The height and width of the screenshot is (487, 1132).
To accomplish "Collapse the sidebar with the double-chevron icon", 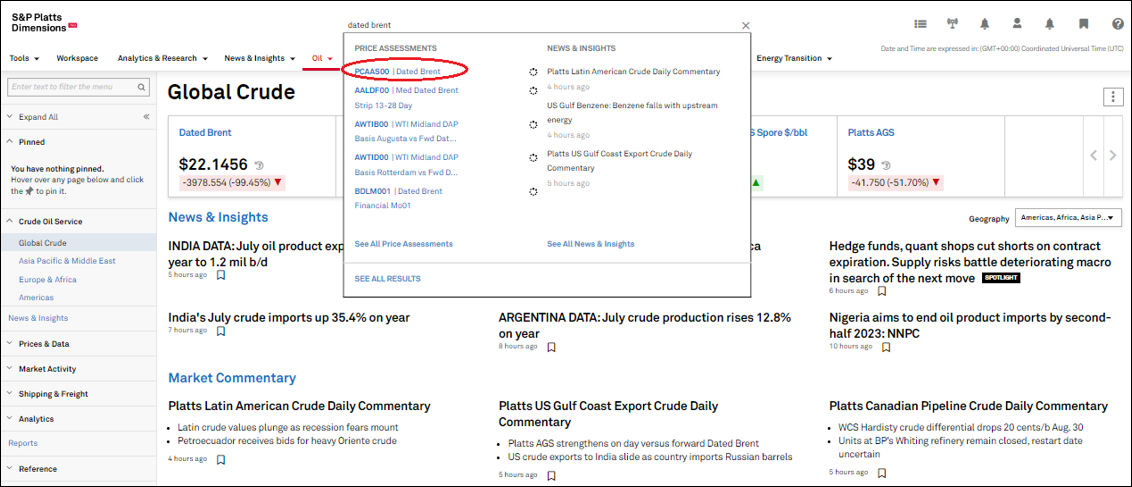I will point(145,117).
